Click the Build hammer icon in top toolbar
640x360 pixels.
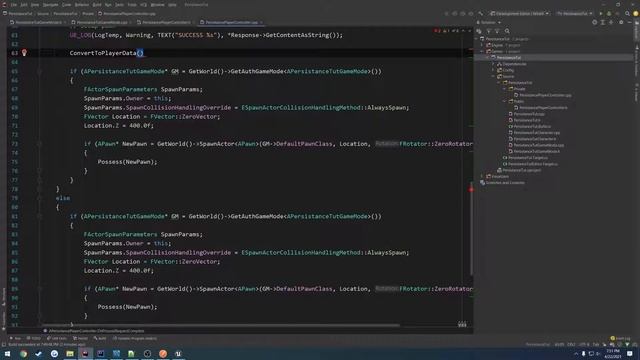[x=481, y=13]
